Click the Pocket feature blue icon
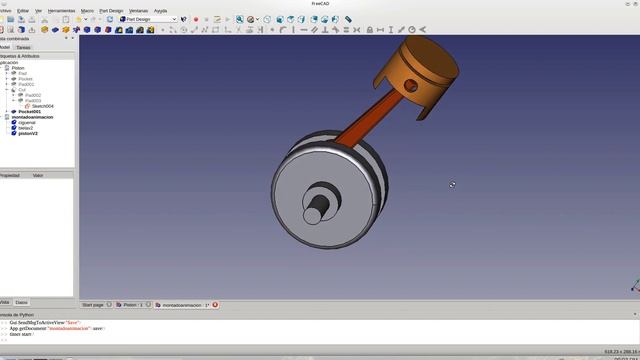Image resolution: width=640 pixels, height=360 pixels. 55,29
